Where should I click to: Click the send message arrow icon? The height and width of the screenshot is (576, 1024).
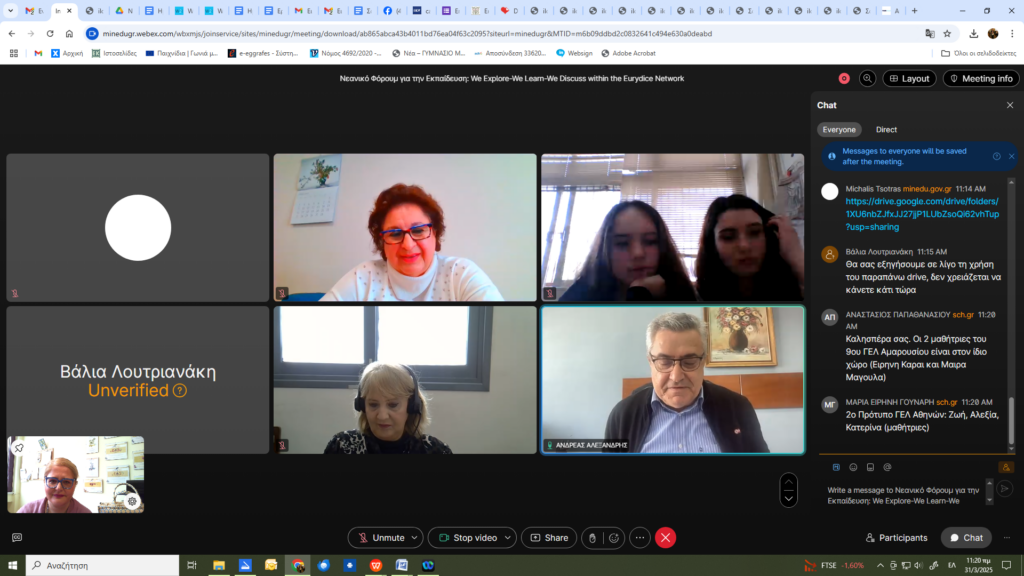[x=1005, y=489]
